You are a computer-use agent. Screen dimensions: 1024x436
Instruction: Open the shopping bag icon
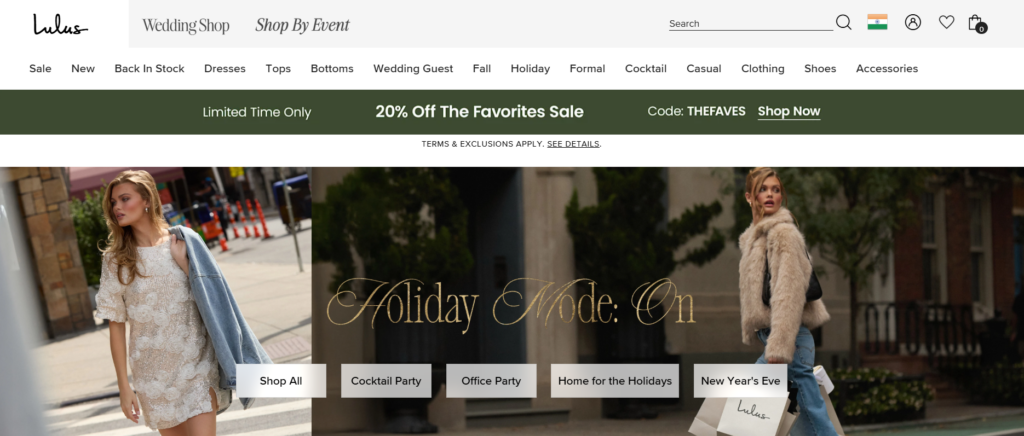tap(977, 23)
